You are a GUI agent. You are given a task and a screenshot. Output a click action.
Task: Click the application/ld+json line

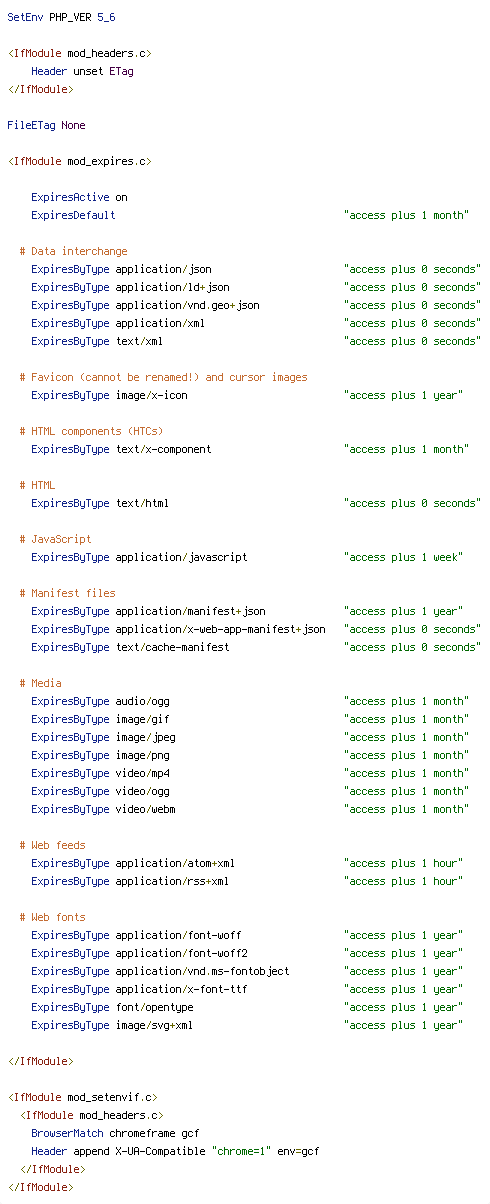pyautogui.click(x=255, y=288)
